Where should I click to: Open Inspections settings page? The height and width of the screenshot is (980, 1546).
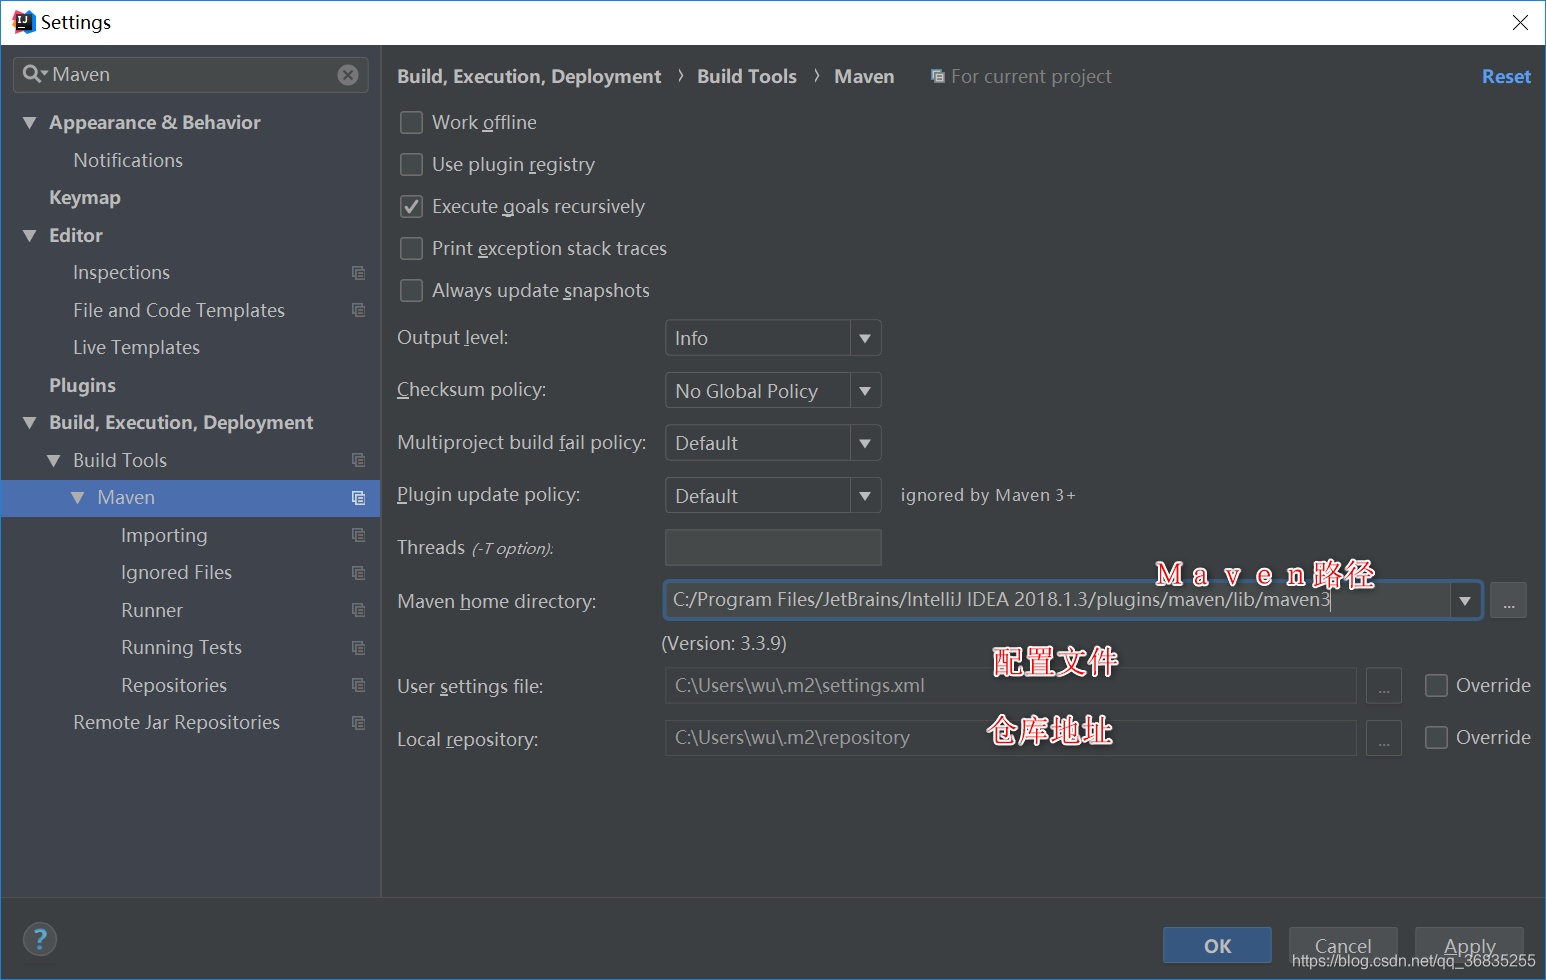pos(121,273)
